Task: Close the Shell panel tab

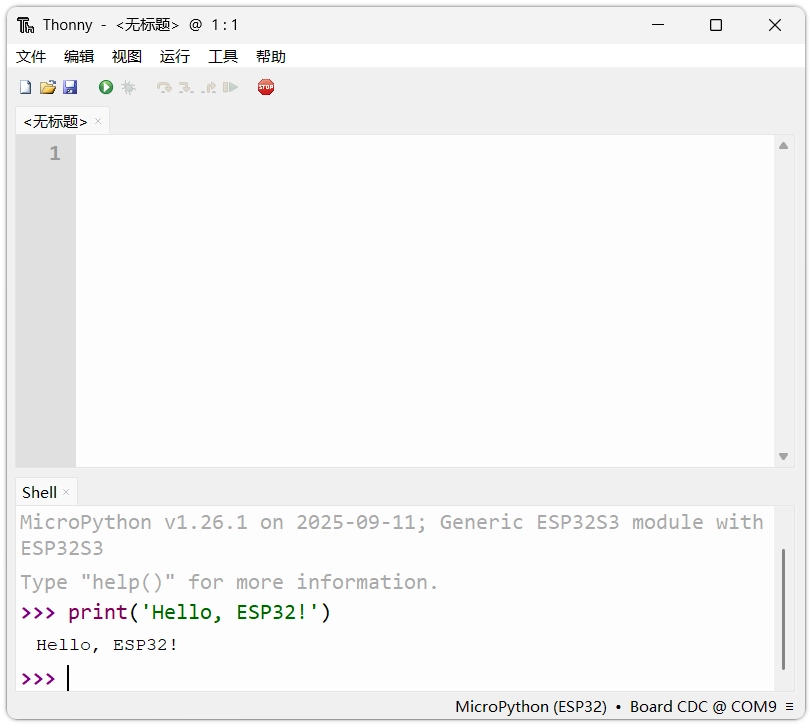Action: pos(67,492)
